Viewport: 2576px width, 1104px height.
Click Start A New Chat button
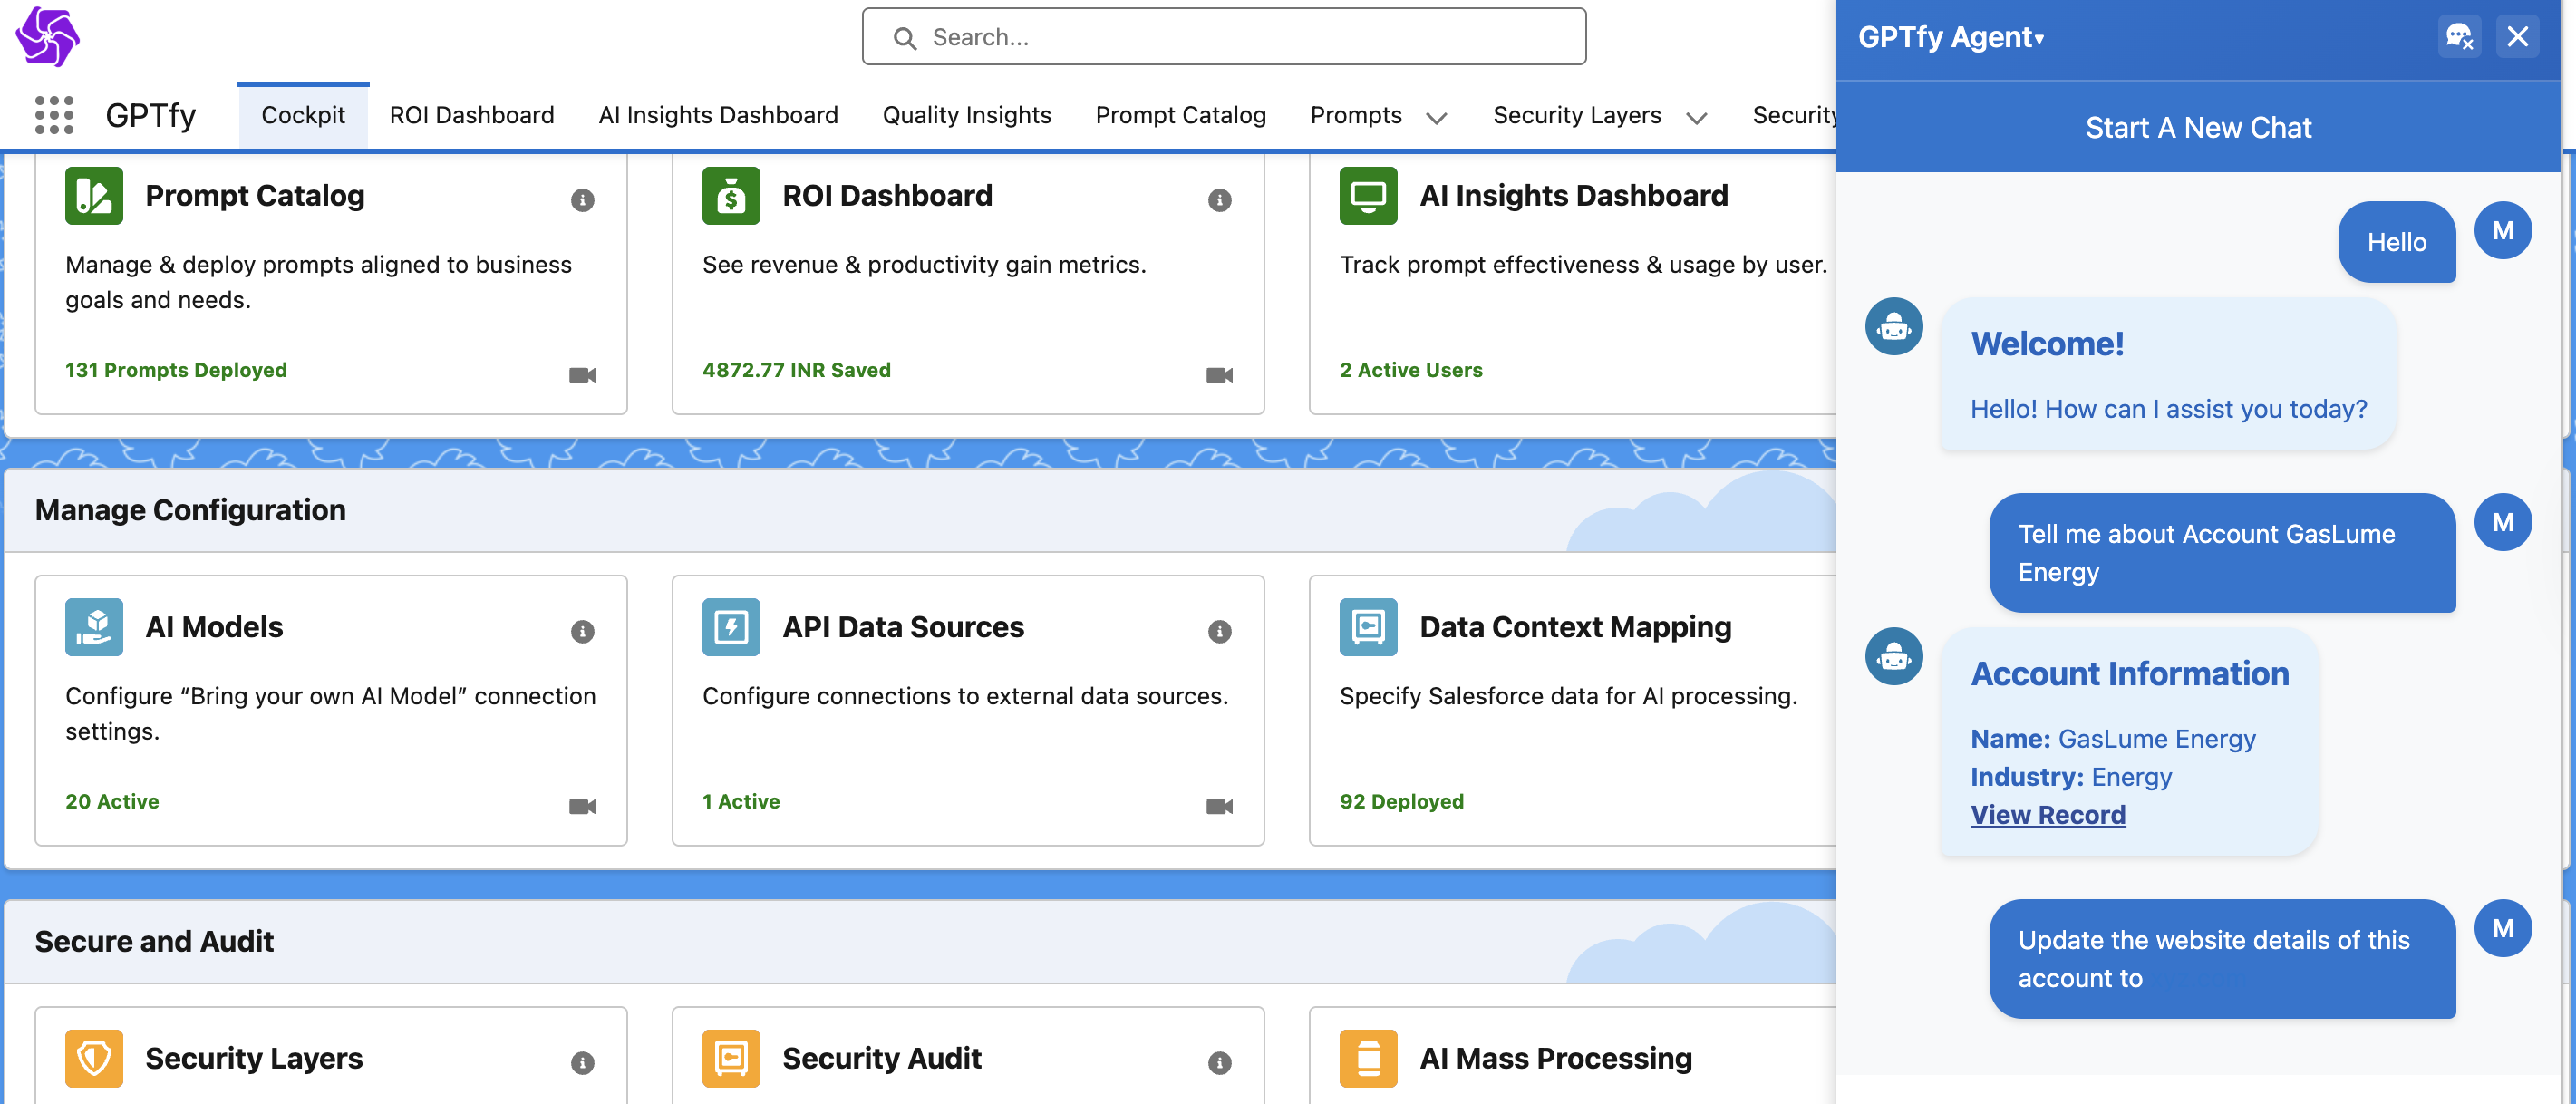pyautogui.click(x=2198, y=128)
